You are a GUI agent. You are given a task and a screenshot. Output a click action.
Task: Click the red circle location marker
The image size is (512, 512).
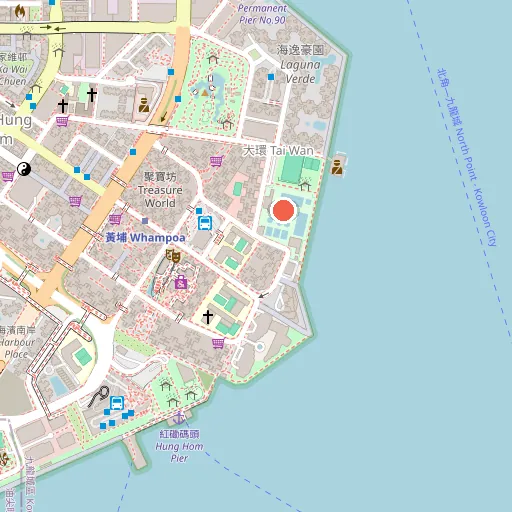(x=283, y=210)
